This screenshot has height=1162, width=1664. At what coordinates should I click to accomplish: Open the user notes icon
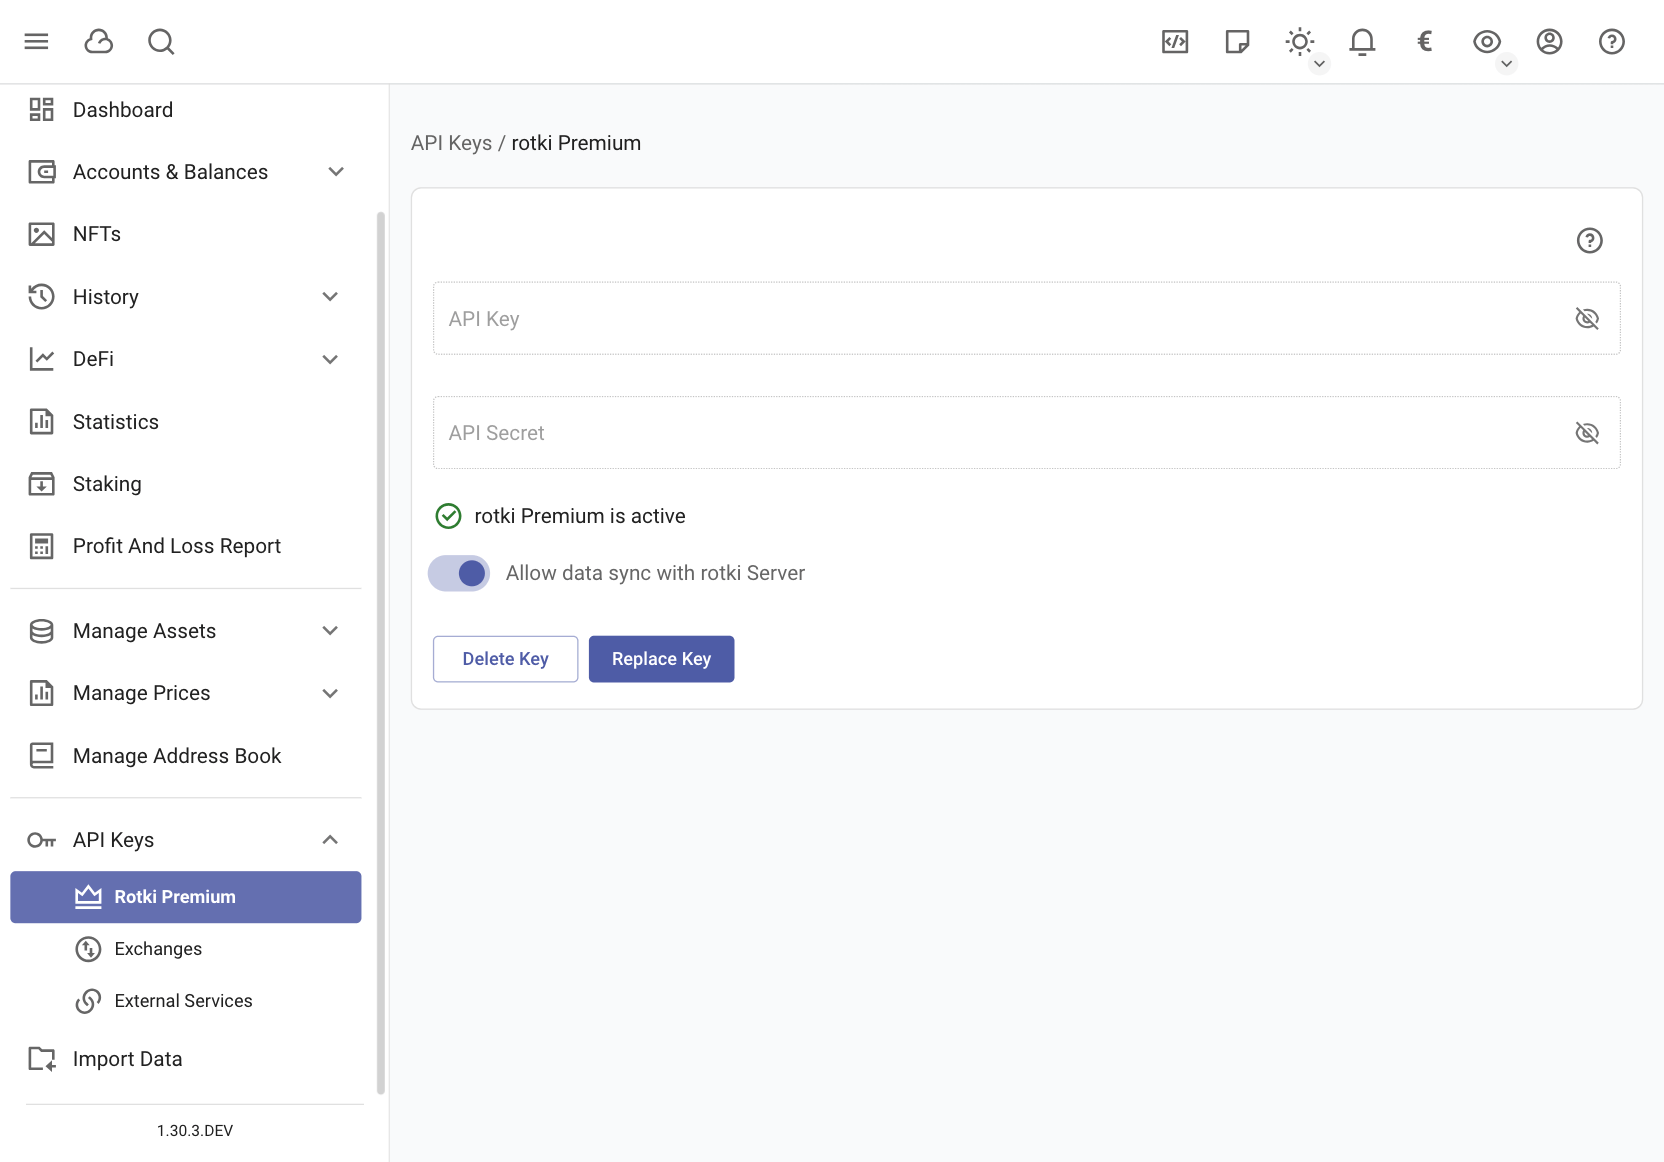tap(1237, 41)
